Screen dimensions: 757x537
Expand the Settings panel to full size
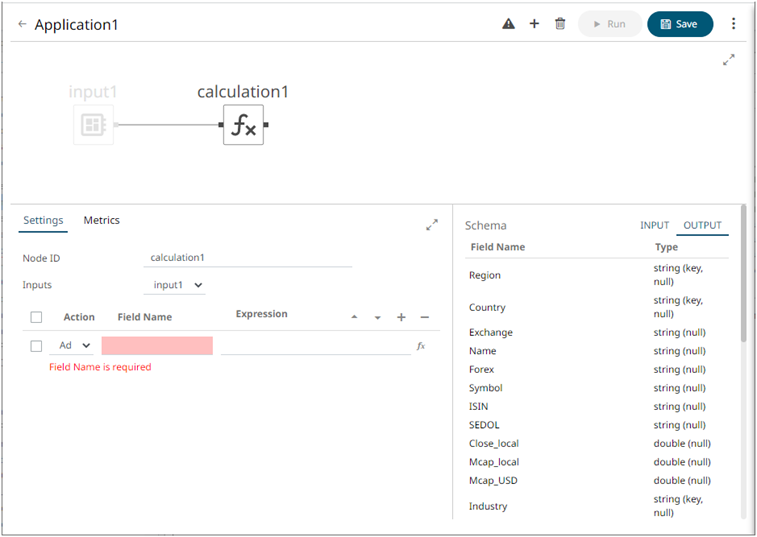[x=432, y=225]
